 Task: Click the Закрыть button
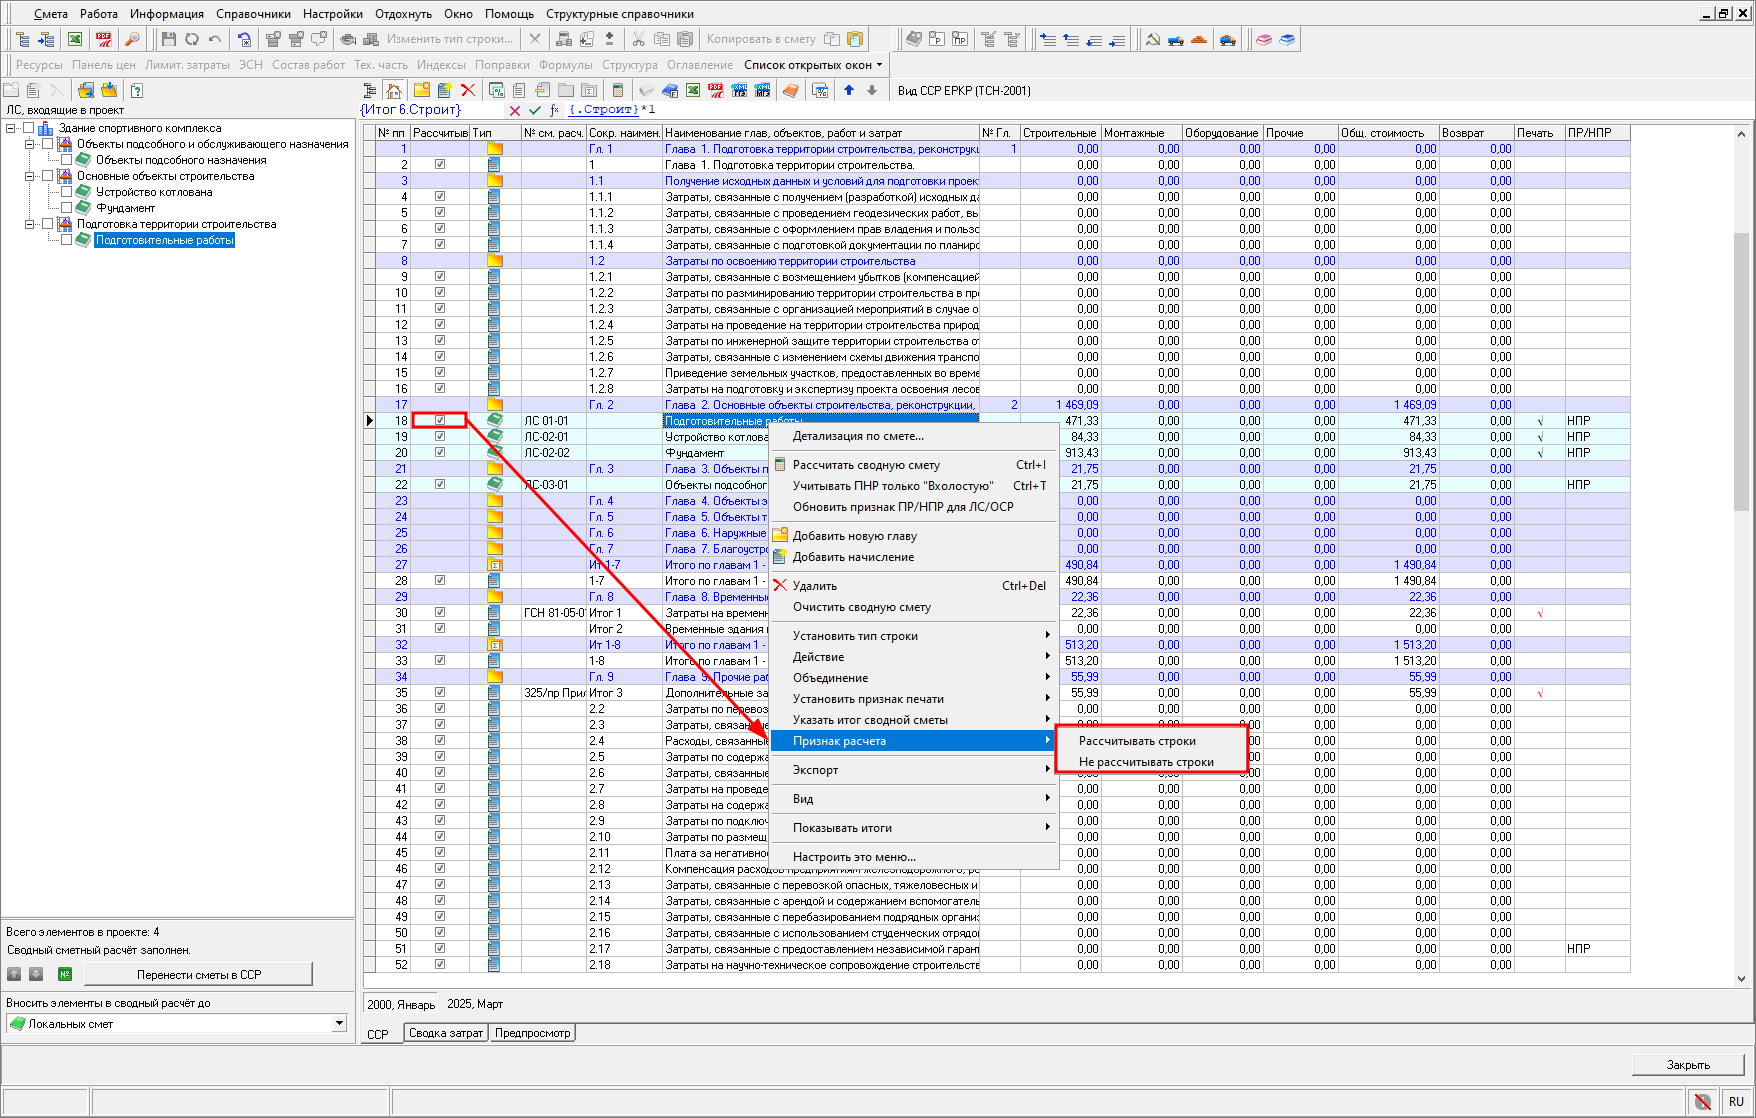tap(1687, 1065)
